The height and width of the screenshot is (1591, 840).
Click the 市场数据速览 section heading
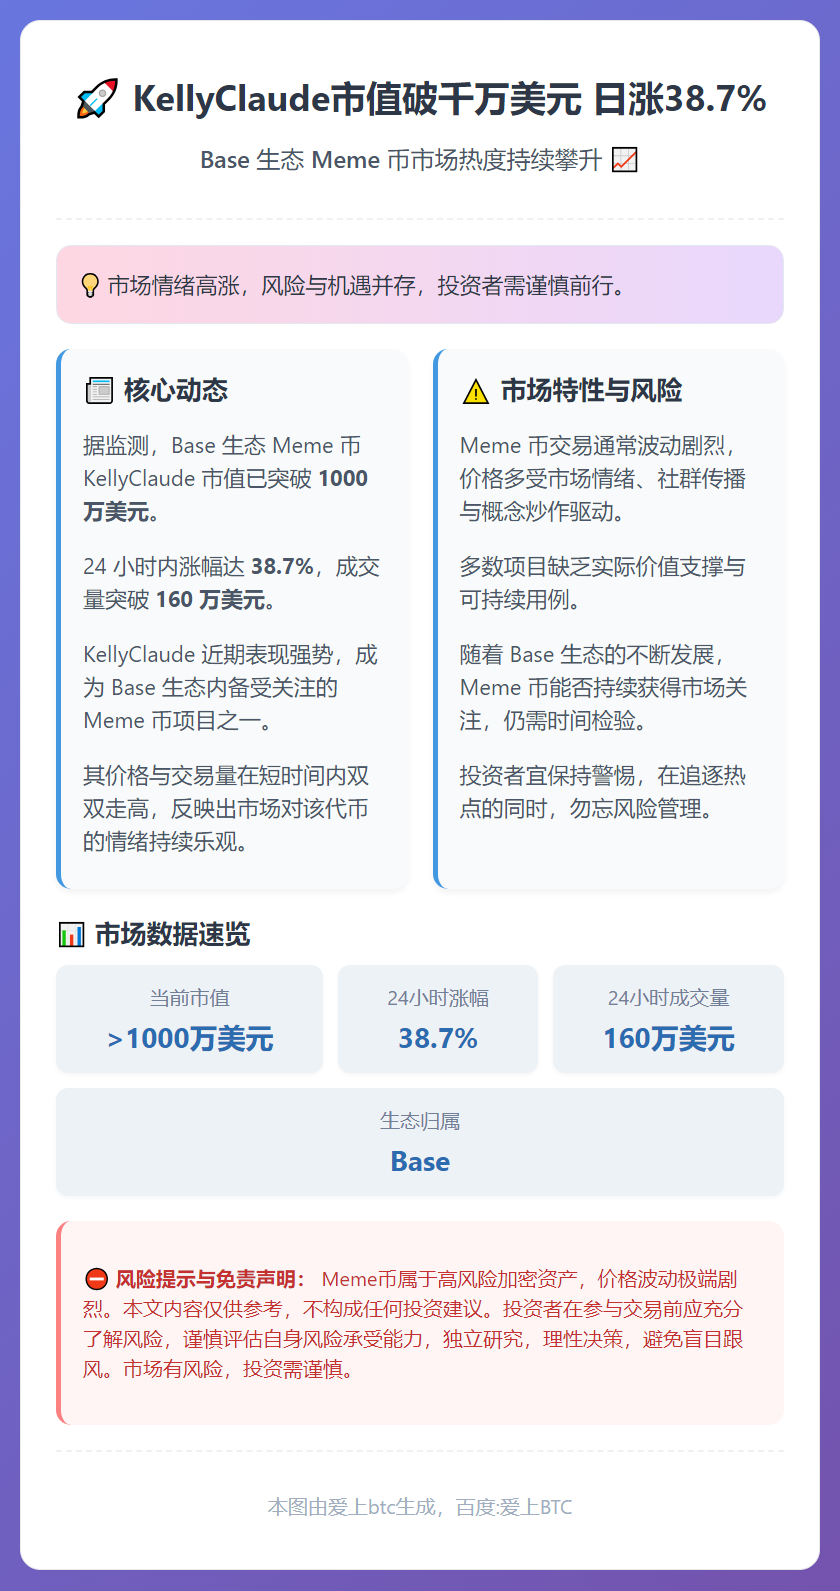(172, 935)
